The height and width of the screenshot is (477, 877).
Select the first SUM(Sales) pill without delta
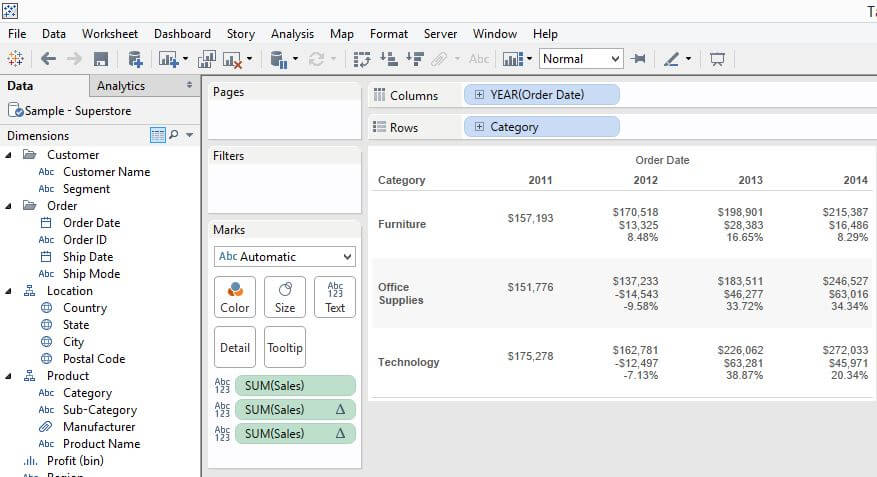point(295,385)
